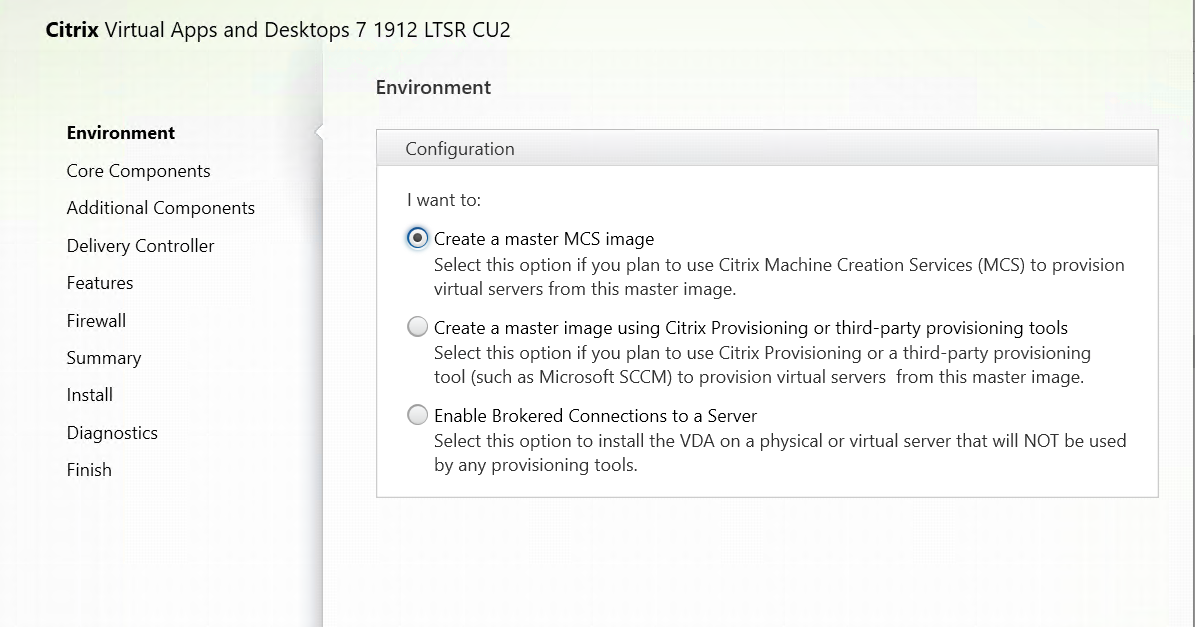Enable Brokered Connections to a Server radio

tap(417, 416)
